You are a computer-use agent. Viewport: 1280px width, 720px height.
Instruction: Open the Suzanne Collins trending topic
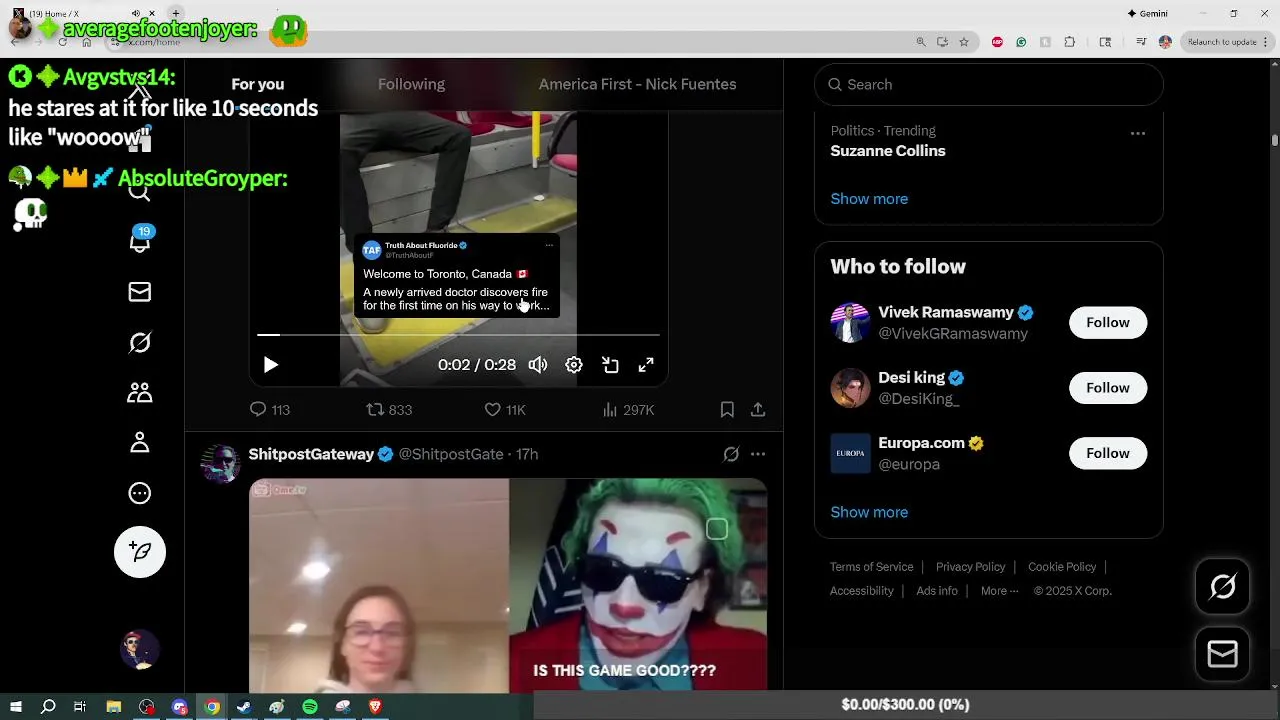coord(888,151)
